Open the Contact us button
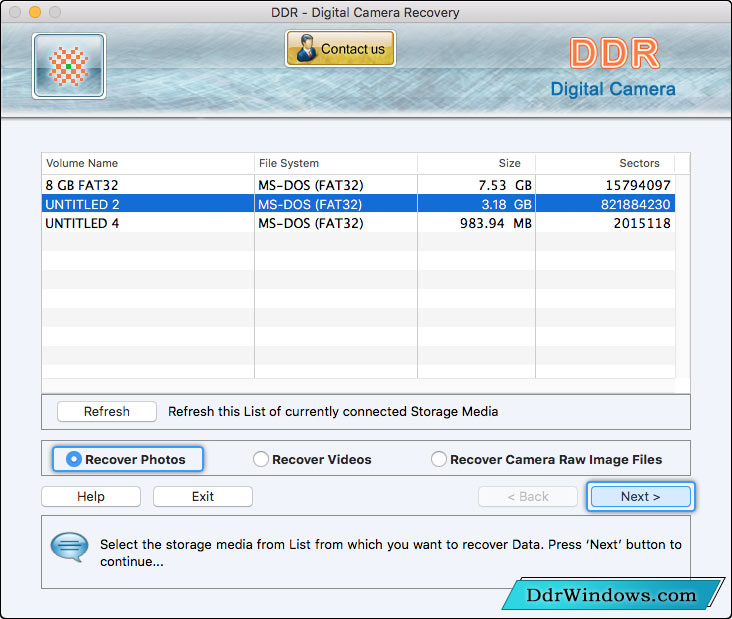The image size is (732, 619). click(x=340, y=49)
